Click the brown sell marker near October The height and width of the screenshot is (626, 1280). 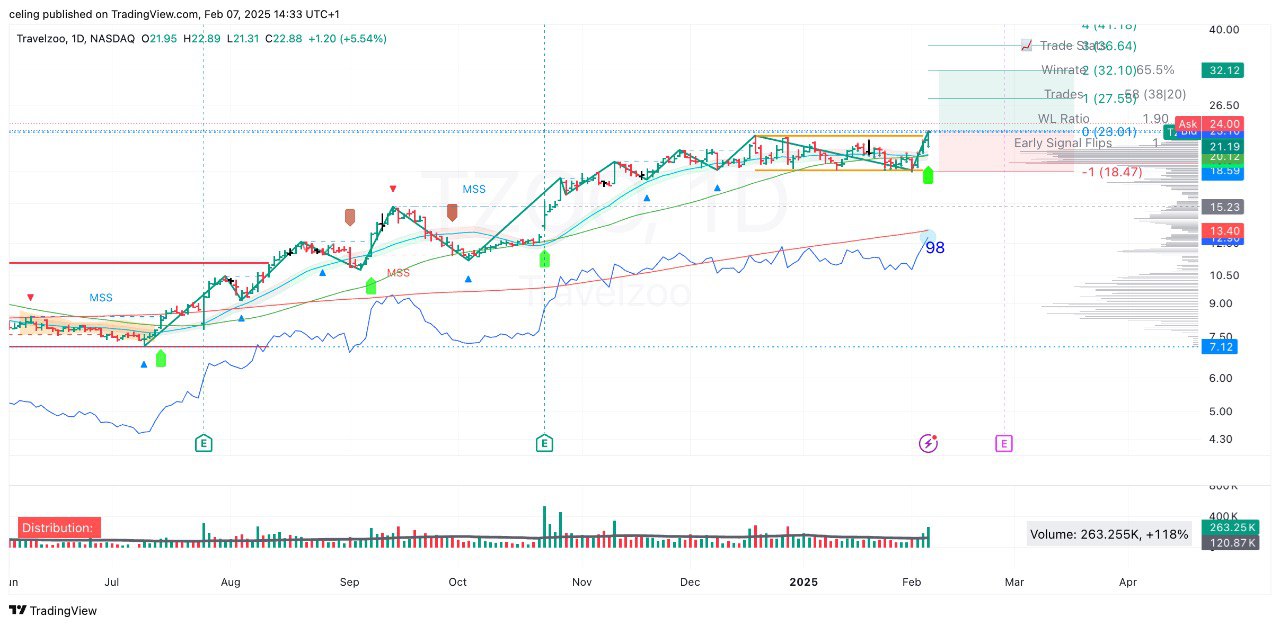coord(452,211)
